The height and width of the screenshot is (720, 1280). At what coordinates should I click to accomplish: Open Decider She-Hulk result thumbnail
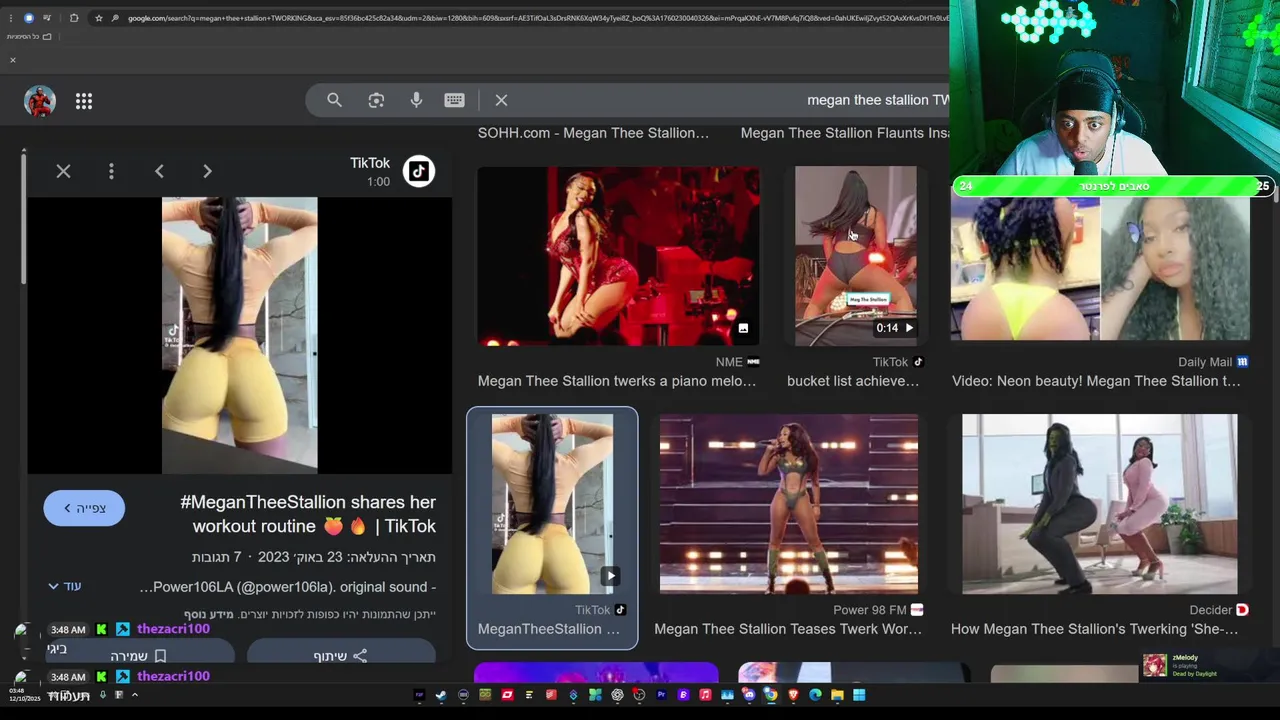tap(1100, 504)
